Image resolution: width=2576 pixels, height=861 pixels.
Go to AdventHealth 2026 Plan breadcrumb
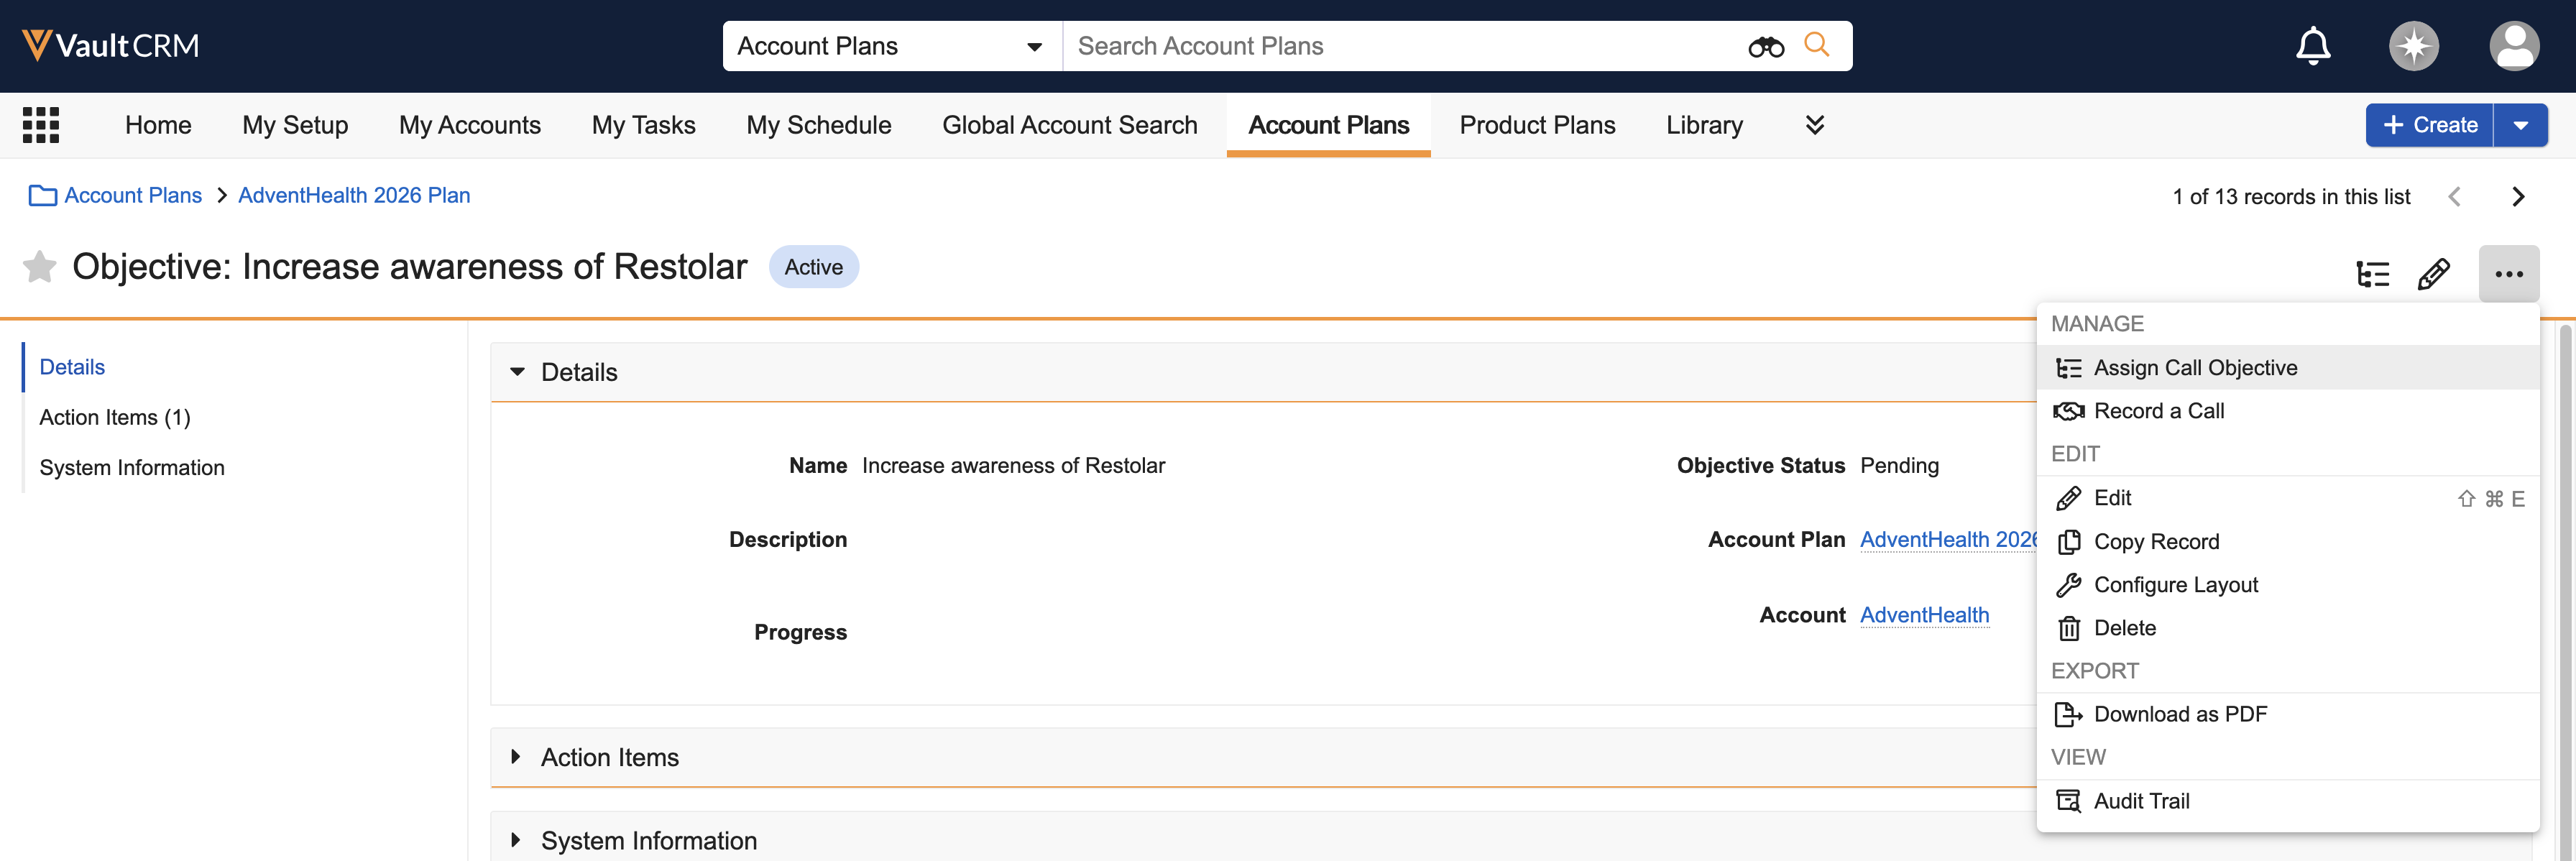coord(354,196)
